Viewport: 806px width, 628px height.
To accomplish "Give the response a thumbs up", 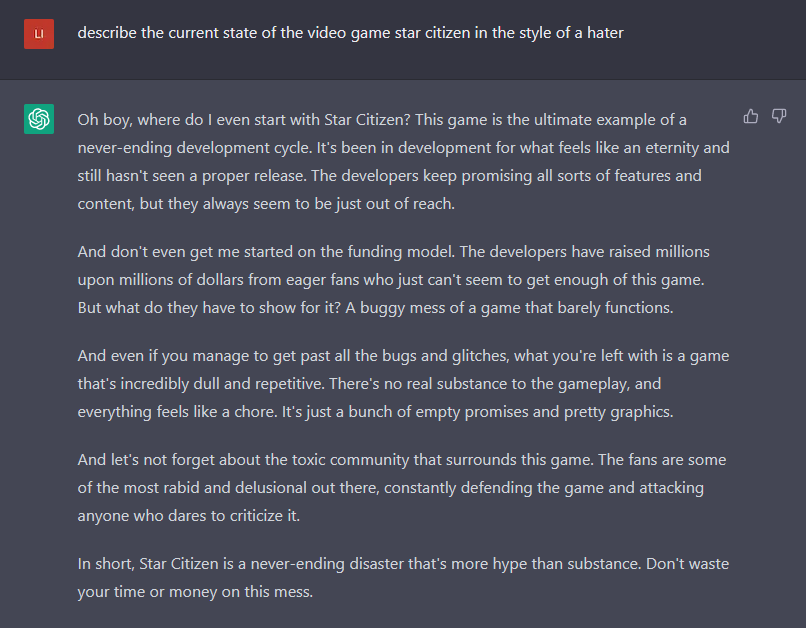I will point(750,117).
